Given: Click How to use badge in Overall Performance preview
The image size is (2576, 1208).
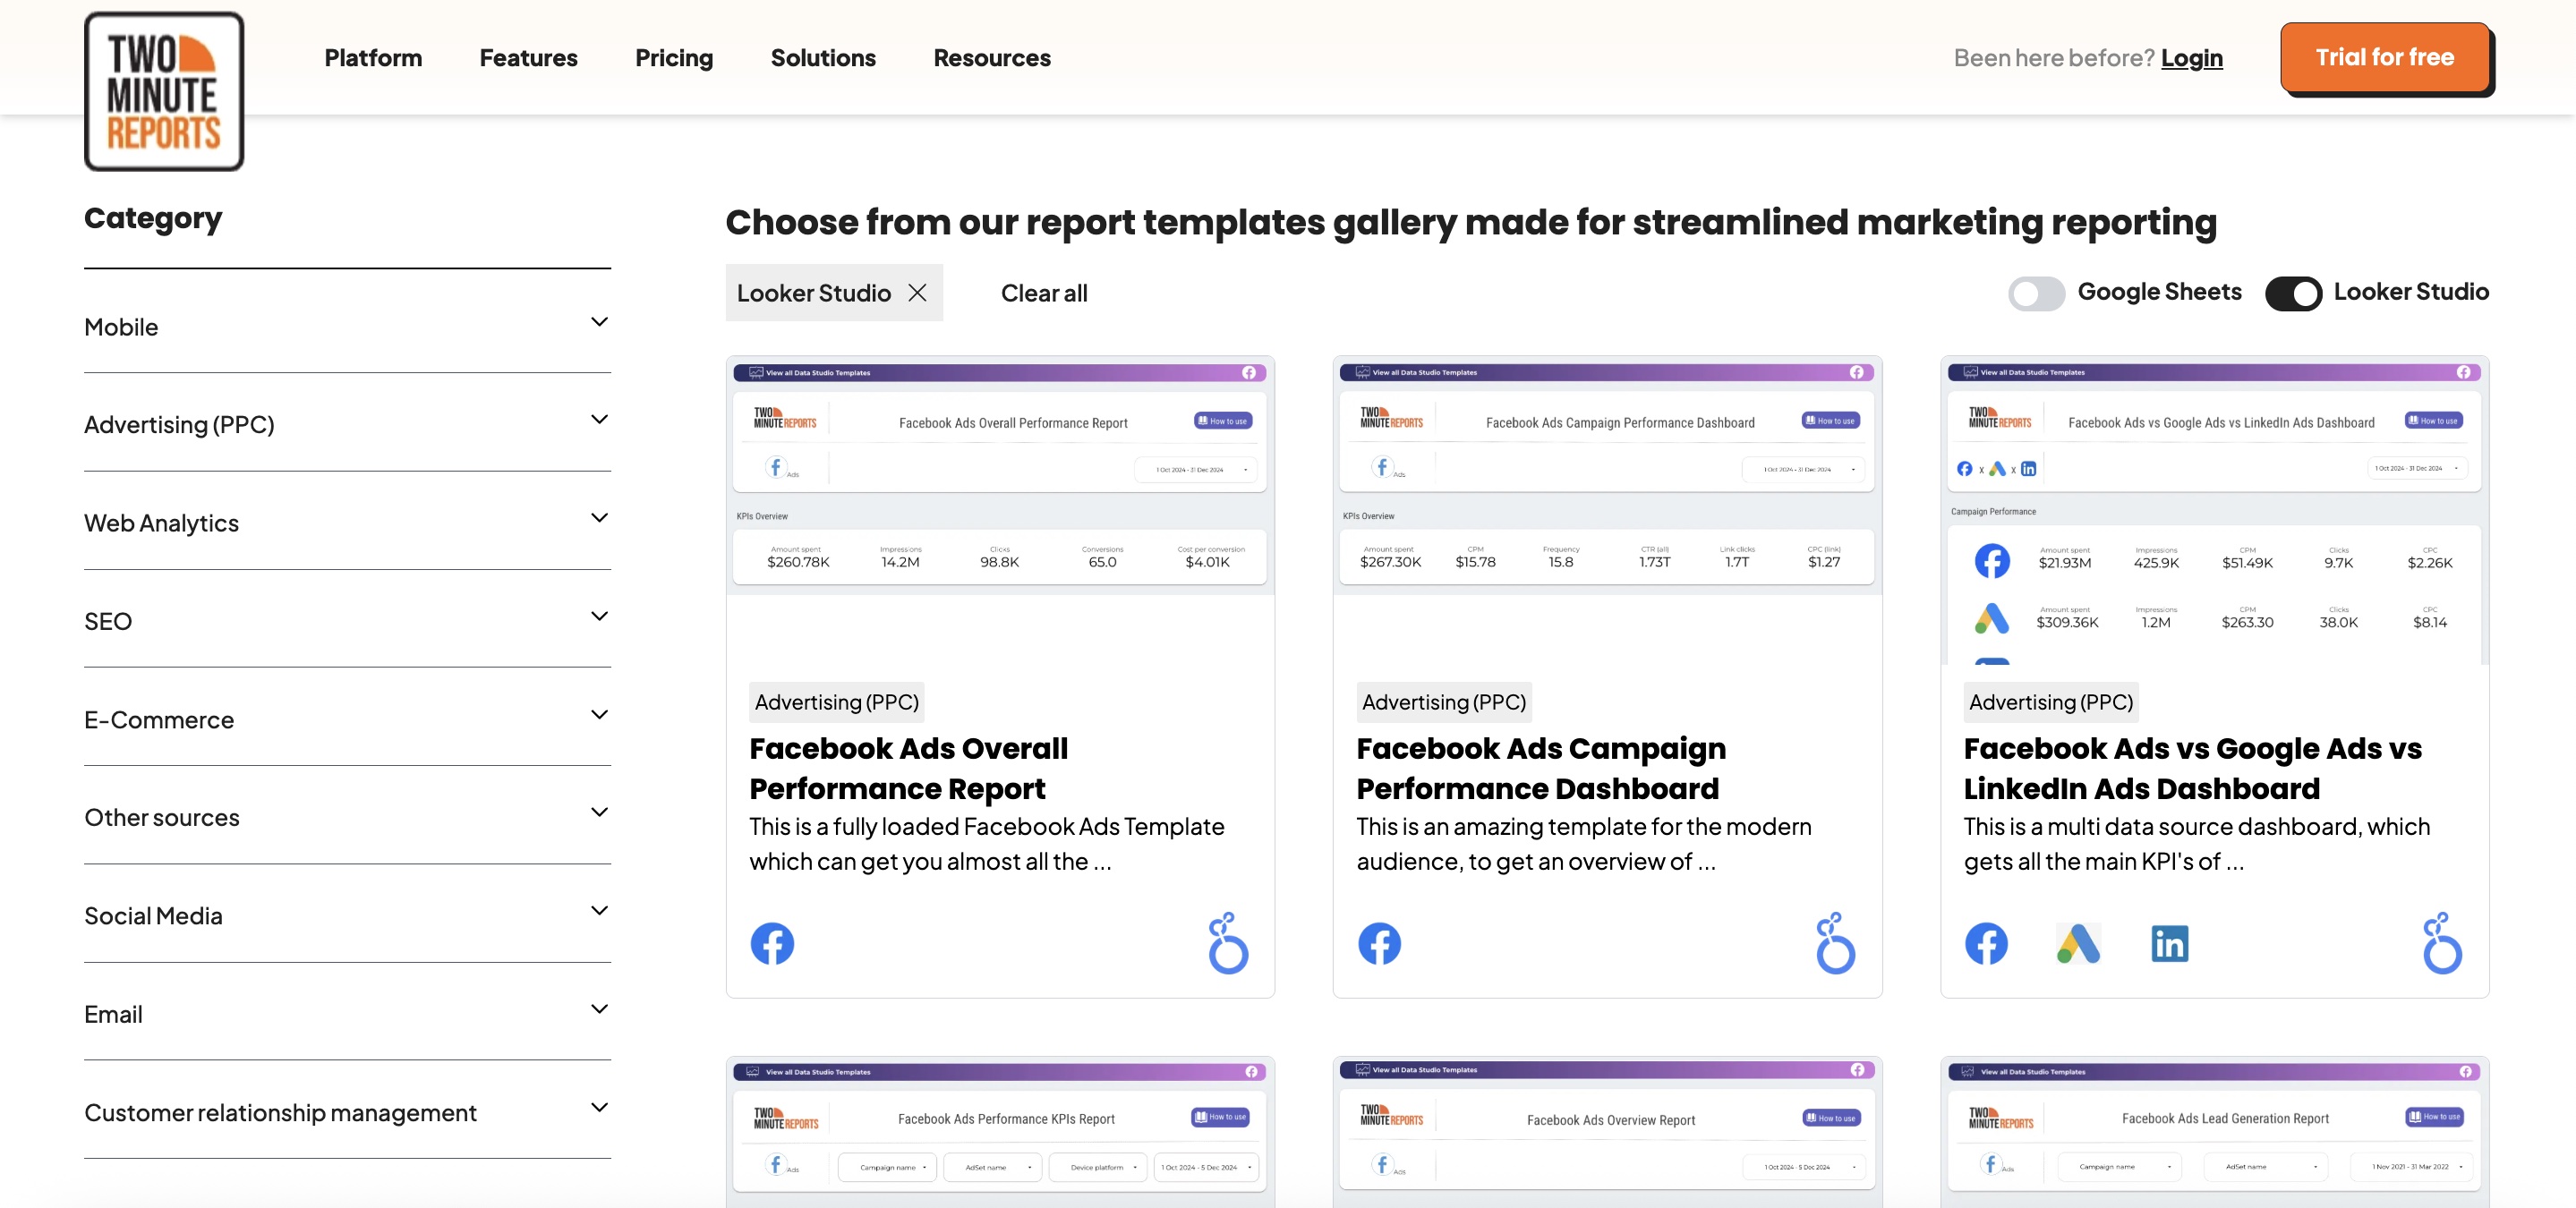Looking at the screenshot, I should 1223,421.
